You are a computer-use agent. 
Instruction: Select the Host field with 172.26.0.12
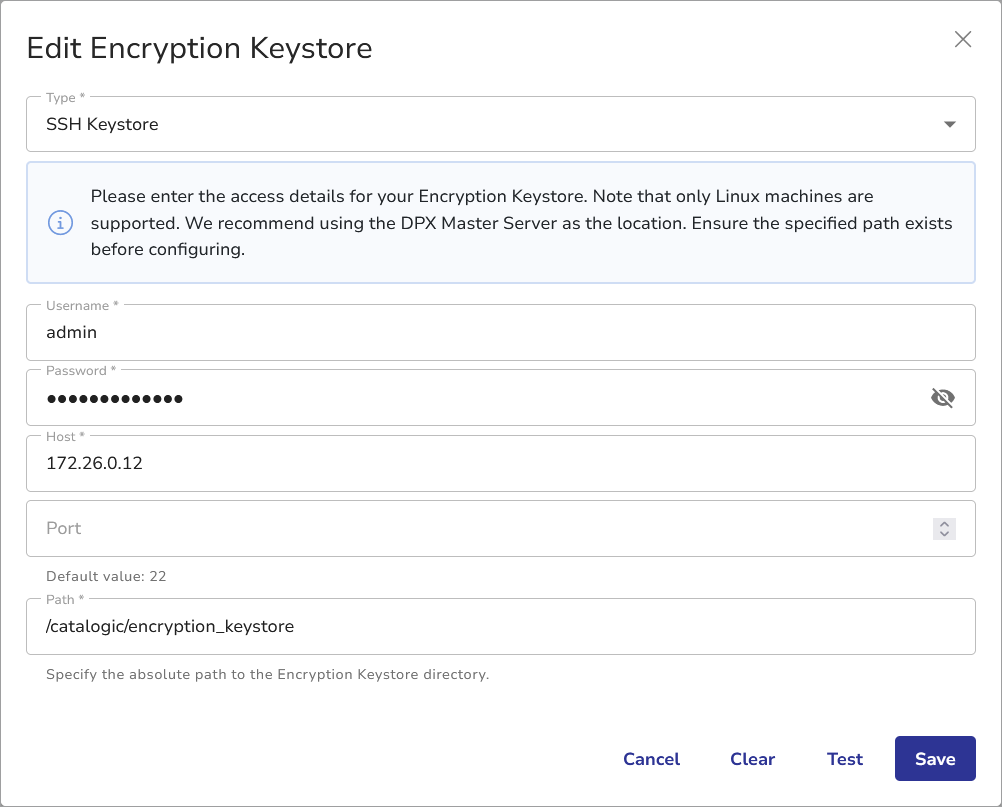(x=480, y=464)
